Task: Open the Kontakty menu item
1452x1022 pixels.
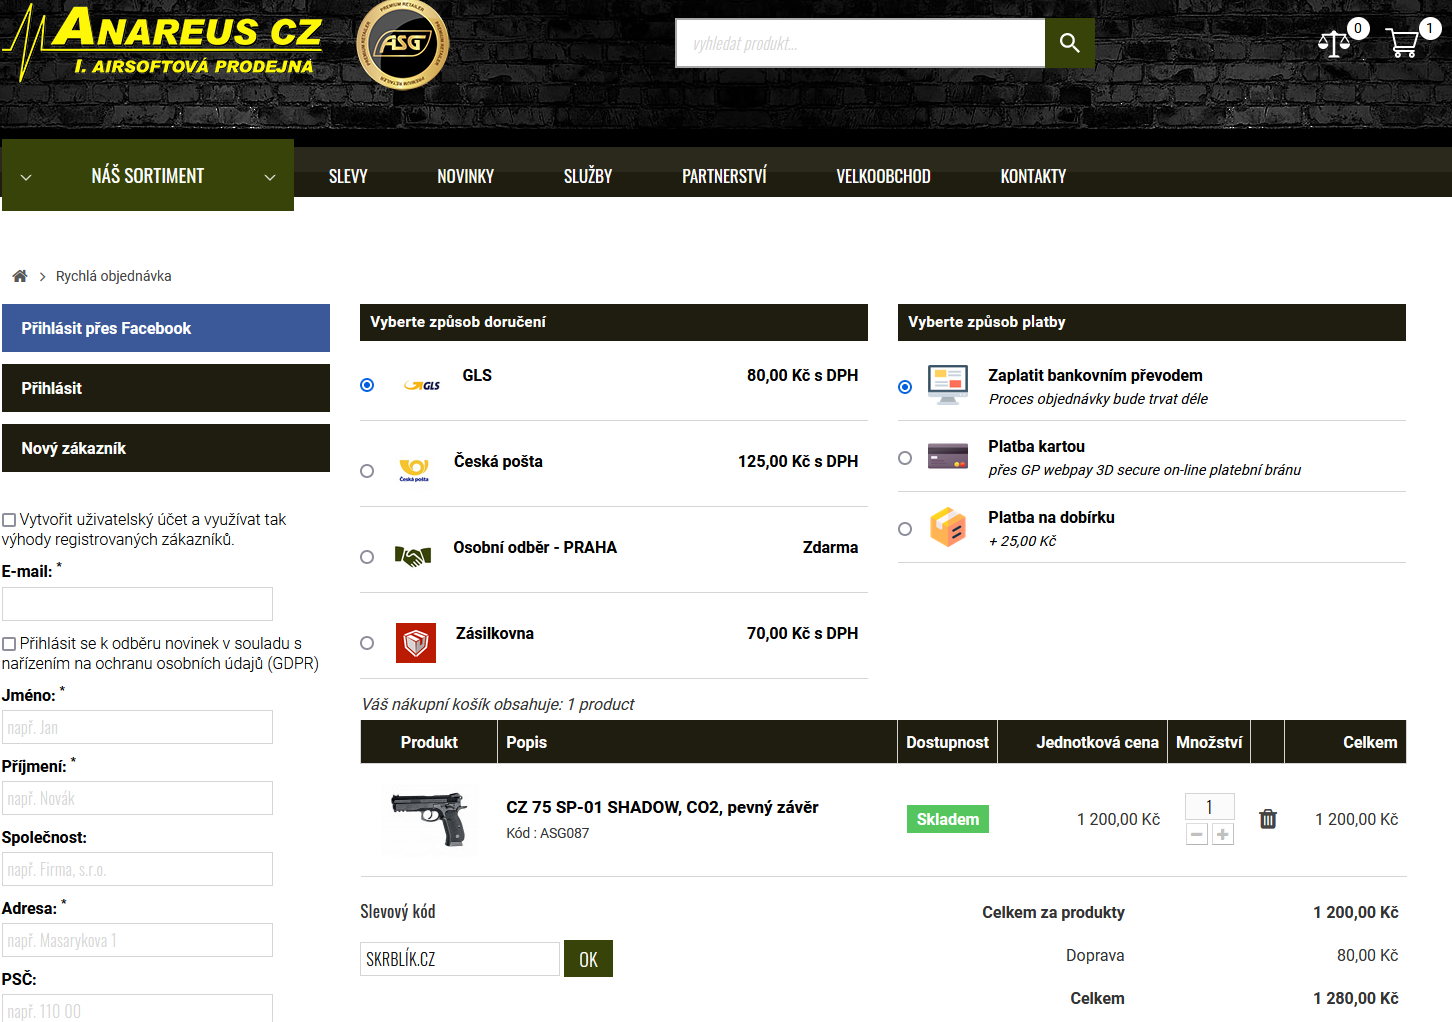Action: [x=1032, y=176]
